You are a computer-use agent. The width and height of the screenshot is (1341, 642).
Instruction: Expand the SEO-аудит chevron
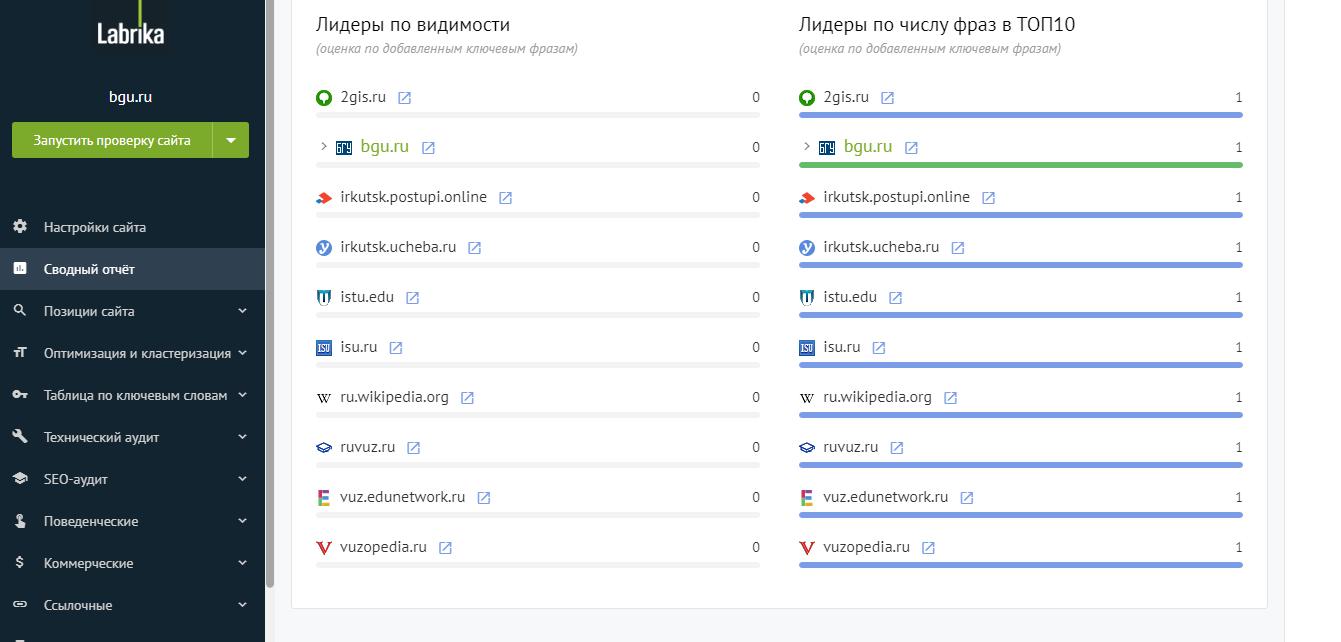pos(242,479)
